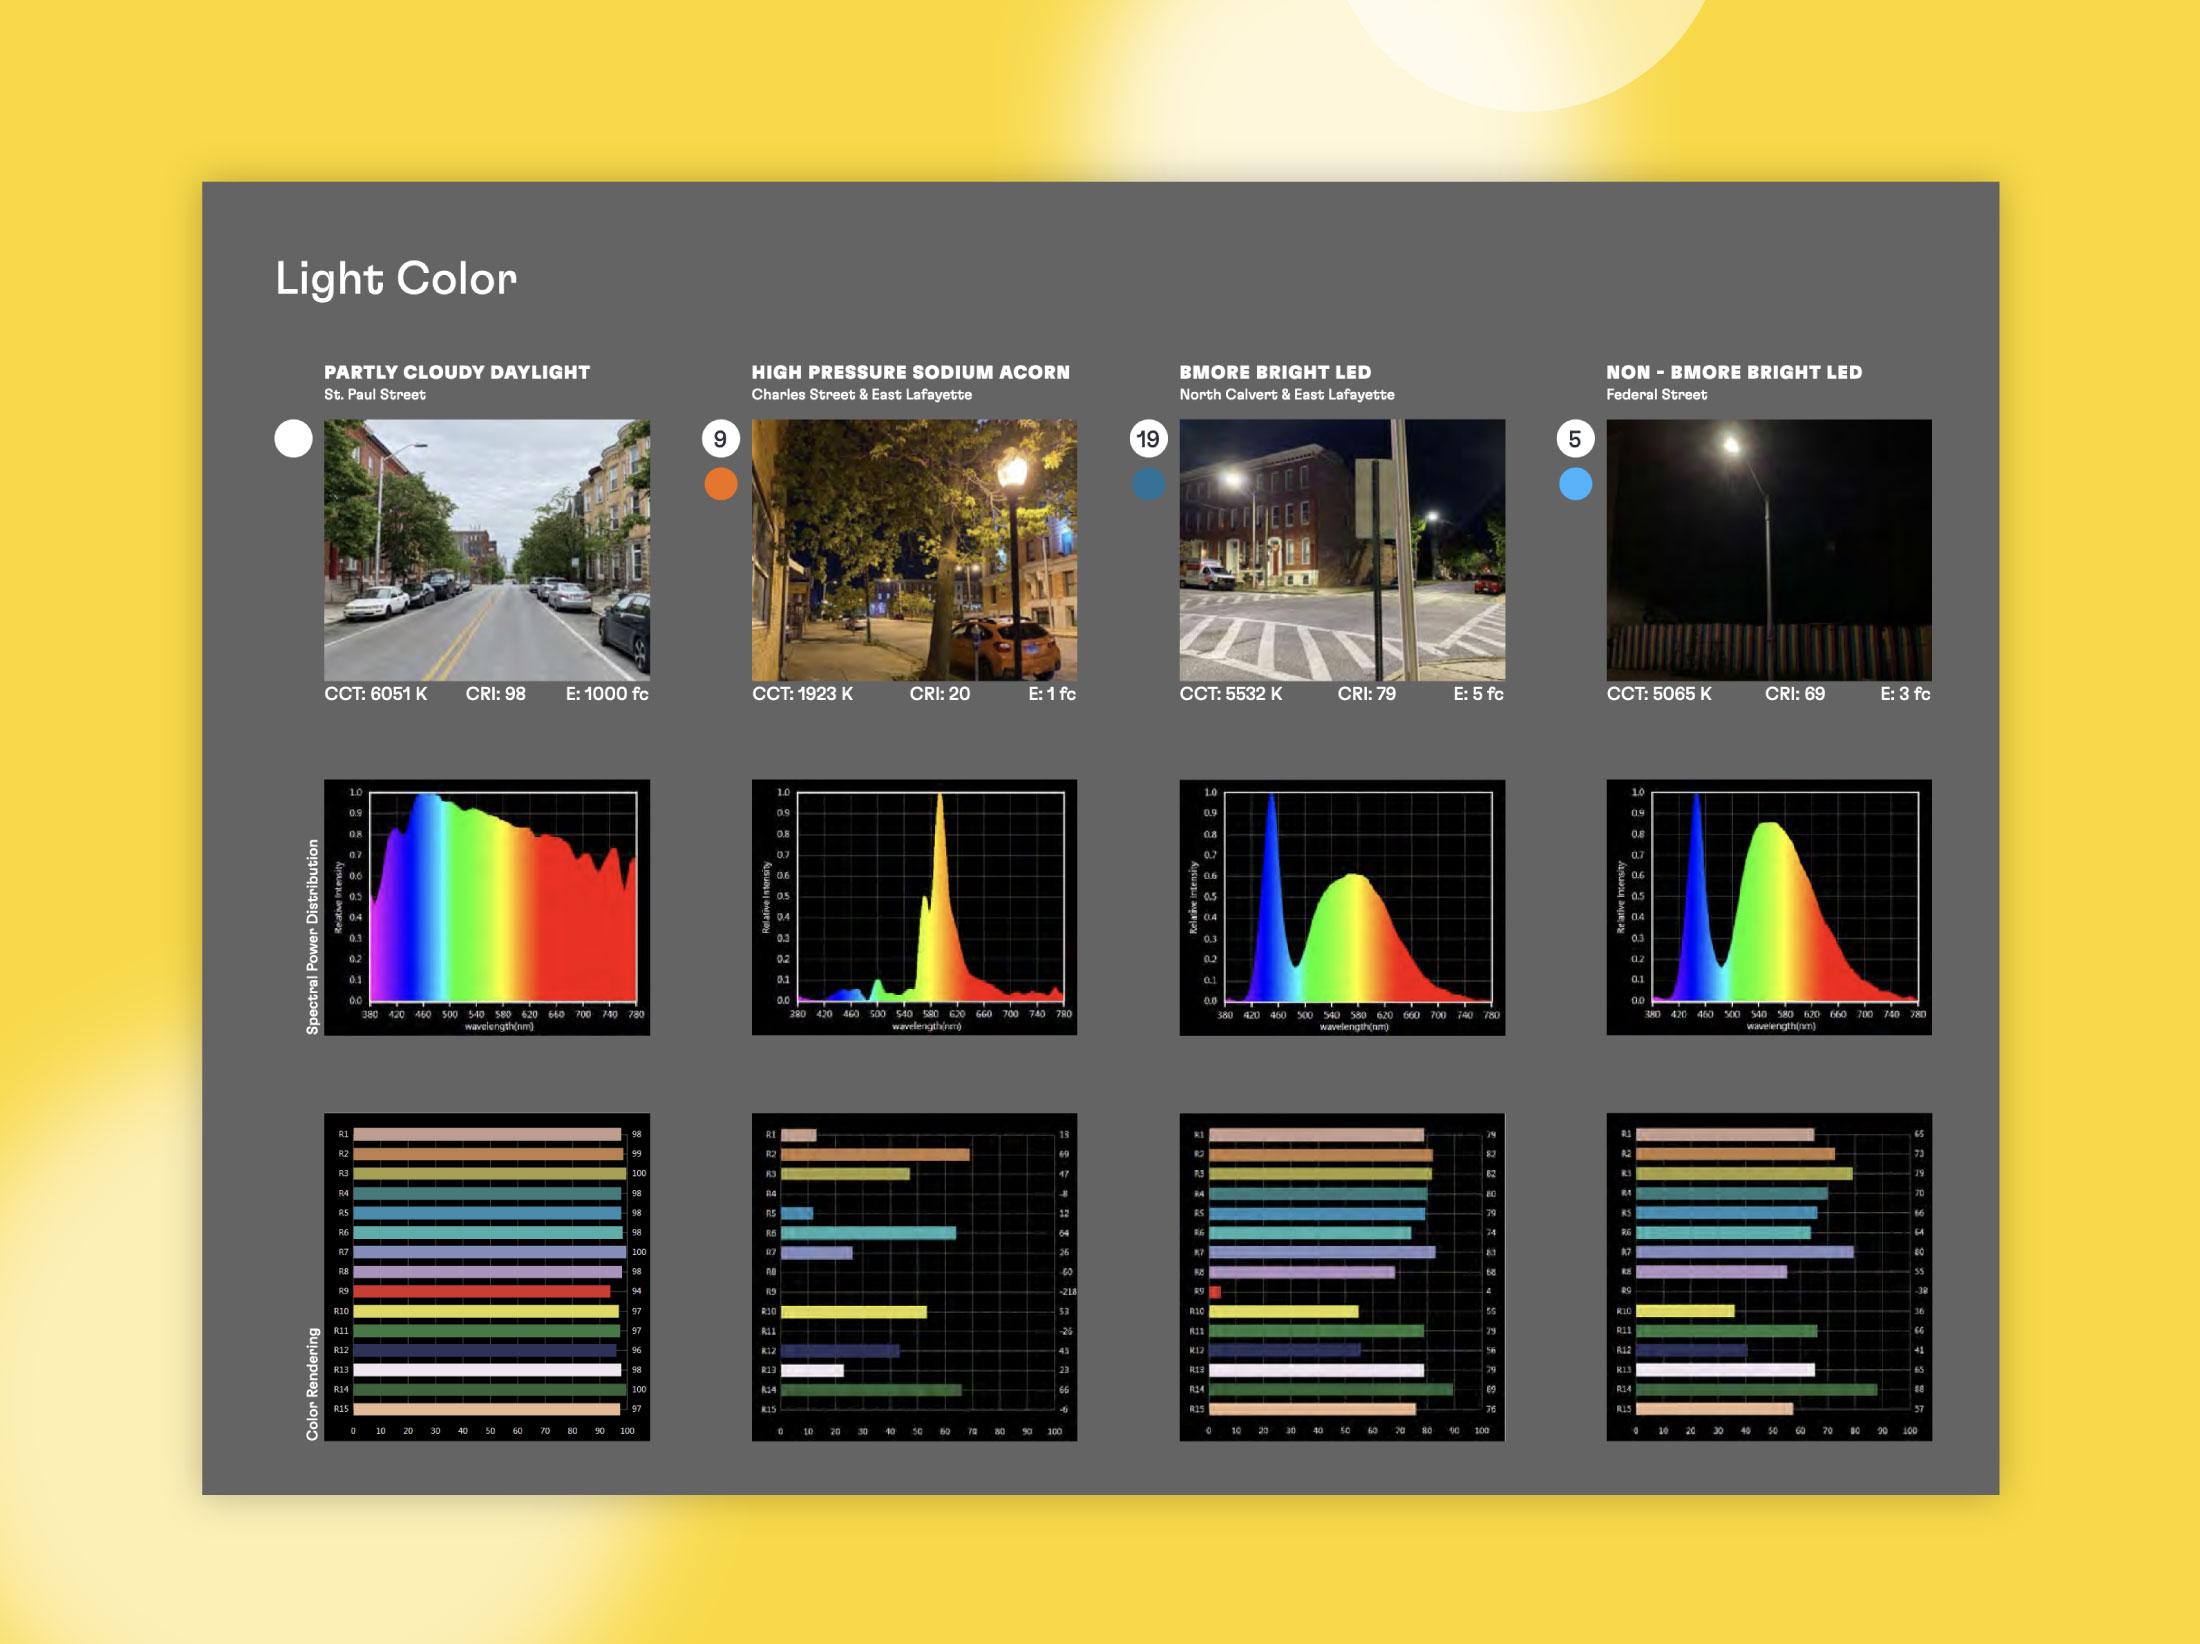Click the white circle beside daylight photo

[x=293, y=439]
